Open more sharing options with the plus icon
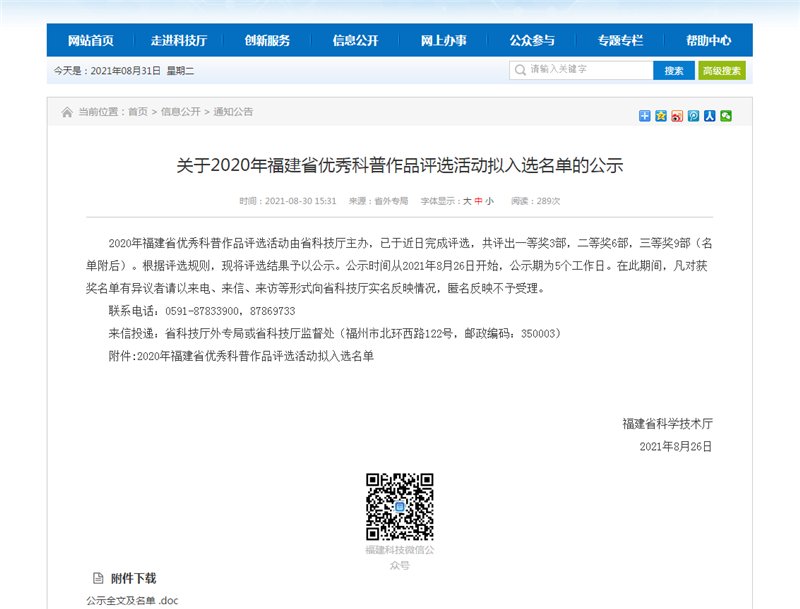 [643, 116]
